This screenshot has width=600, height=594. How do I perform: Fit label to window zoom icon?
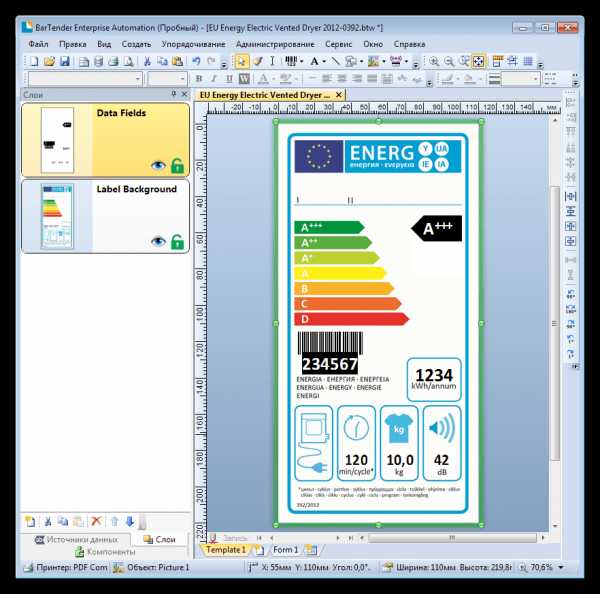click(479, 61)
